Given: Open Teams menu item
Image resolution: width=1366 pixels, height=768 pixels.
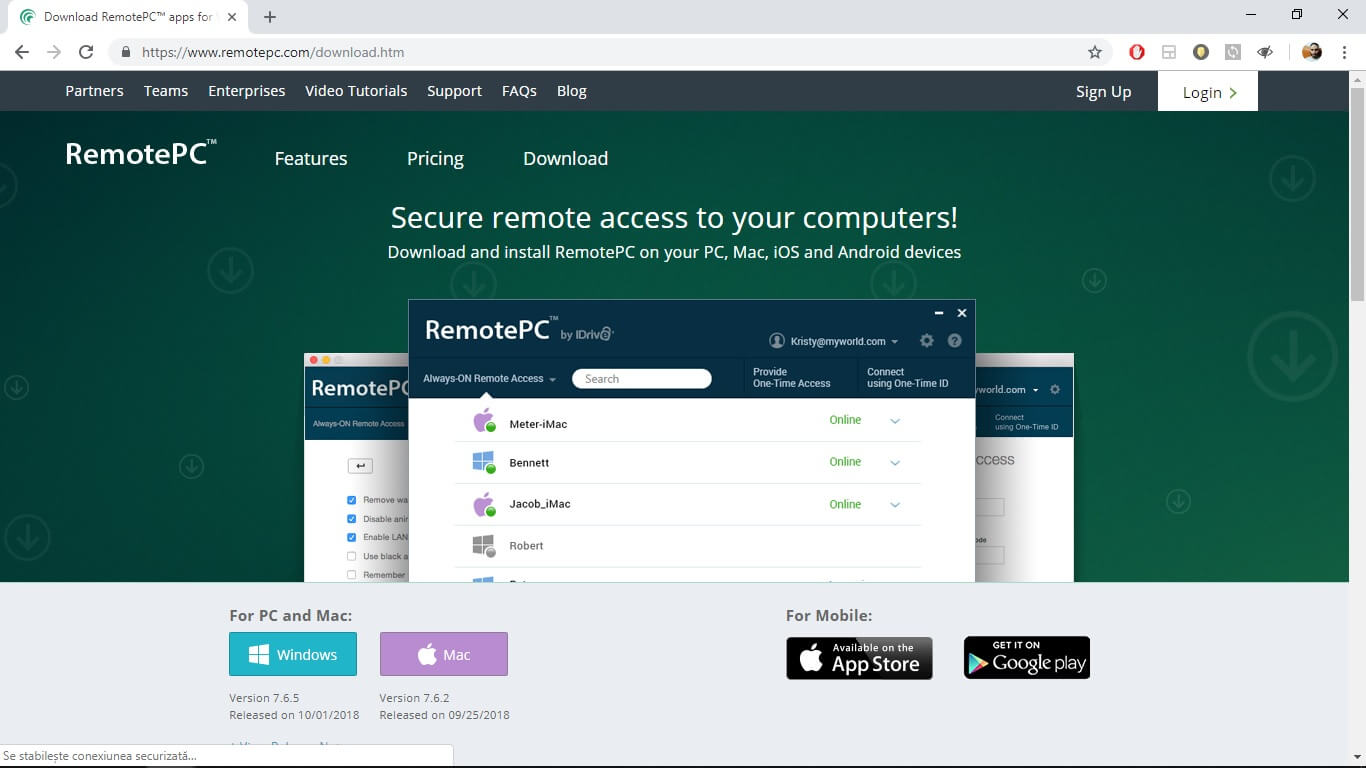Looking at the screenshot, I should pos(166,91).
